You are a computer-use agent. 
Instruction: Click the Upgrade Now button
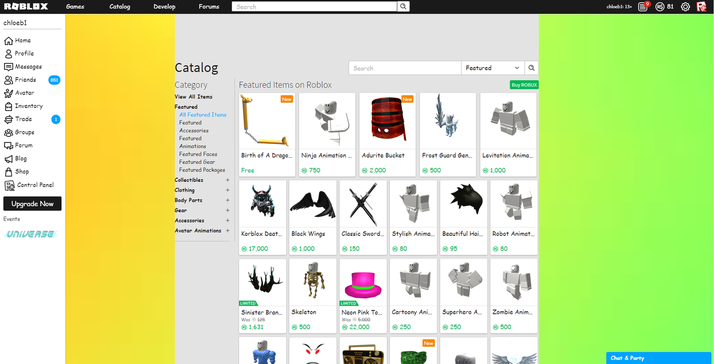tap(32, 204)
